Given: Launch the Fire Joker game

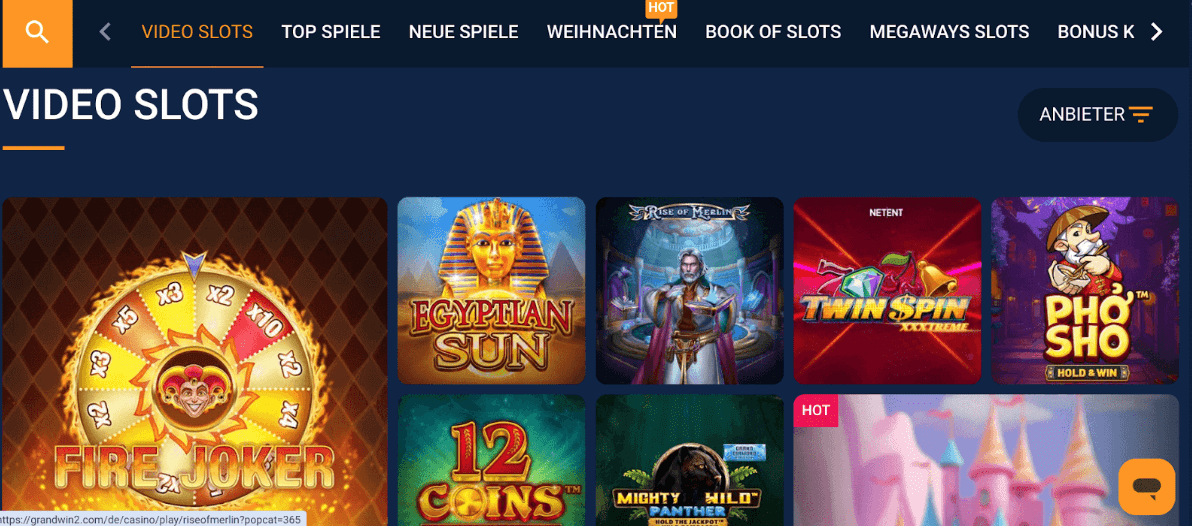Looking at the screenshot, I should pos(195,362).
